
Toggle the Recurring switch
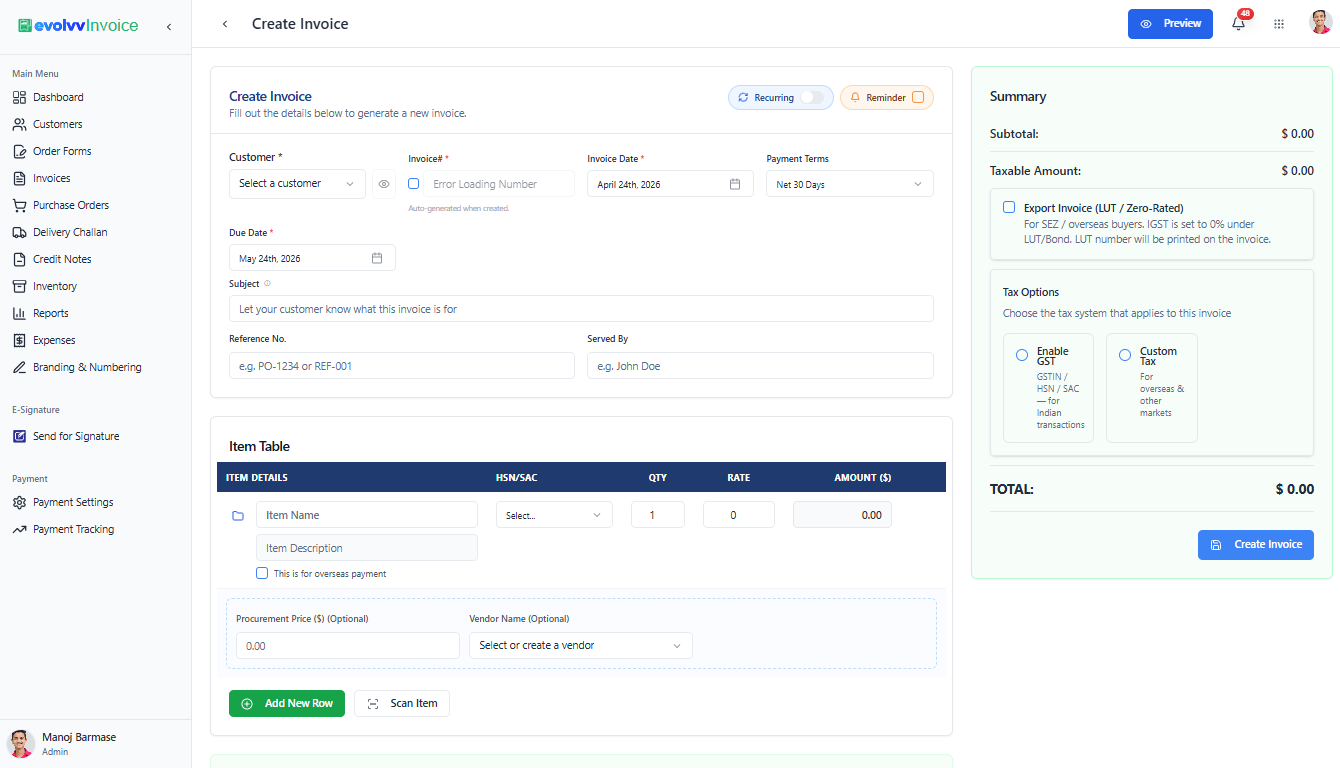coord(813,97)
